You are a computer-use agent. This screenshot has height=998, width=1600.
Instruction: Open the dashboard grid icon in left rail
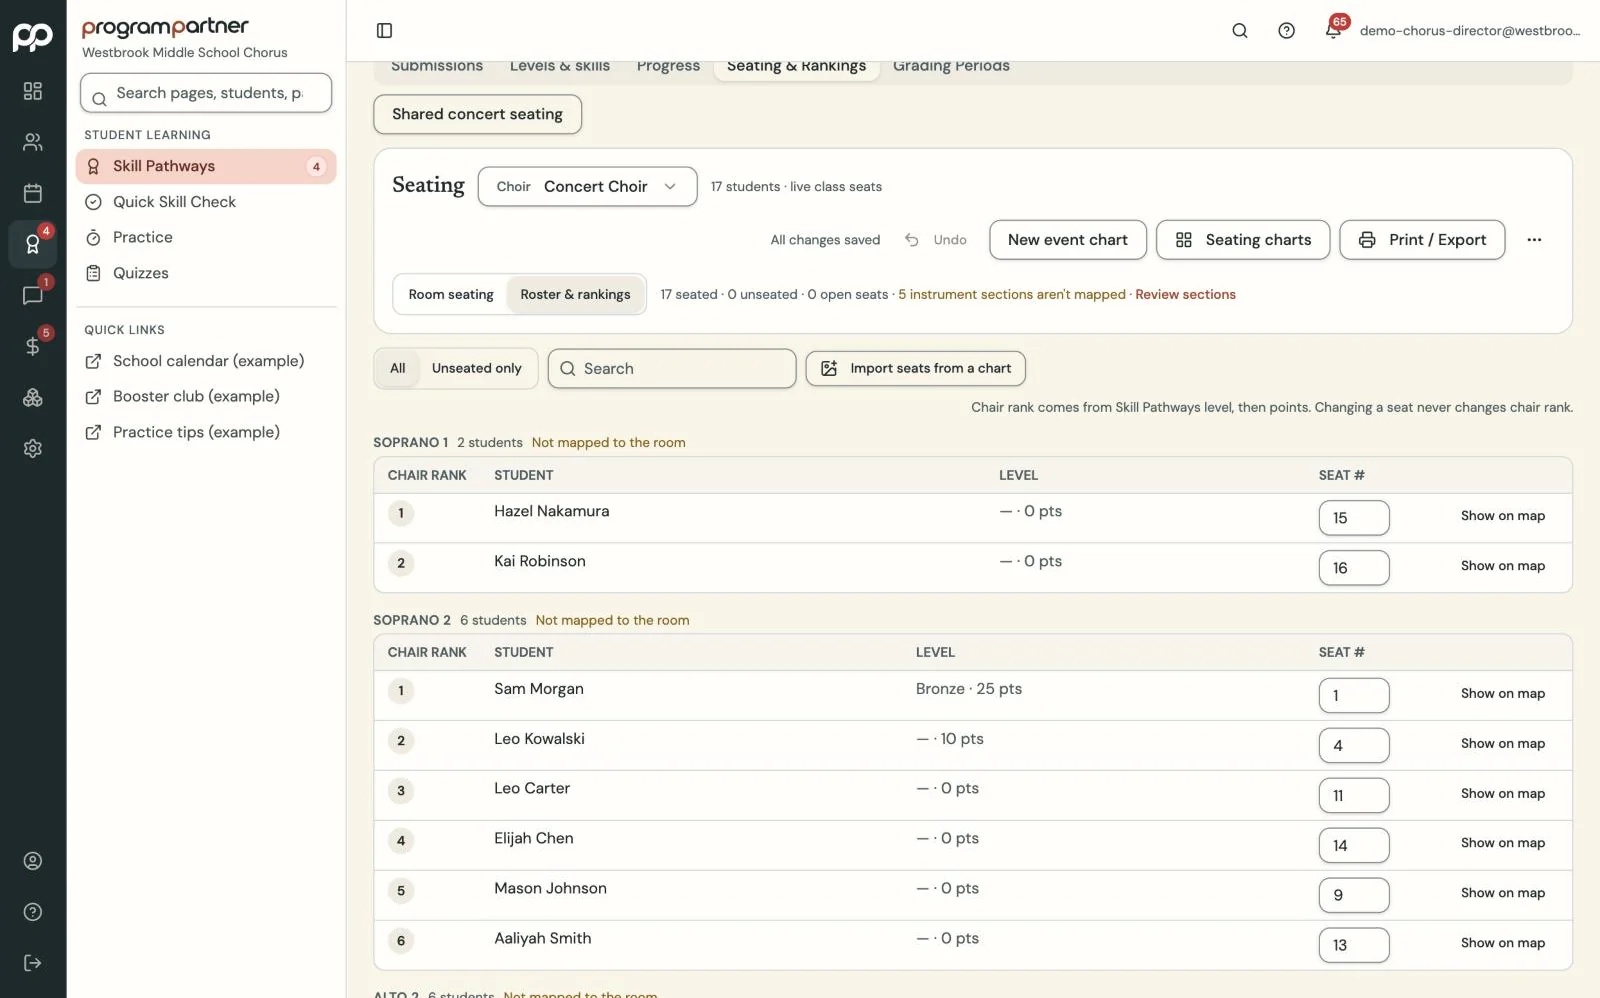pyautogui.click(x=33, y=91)
